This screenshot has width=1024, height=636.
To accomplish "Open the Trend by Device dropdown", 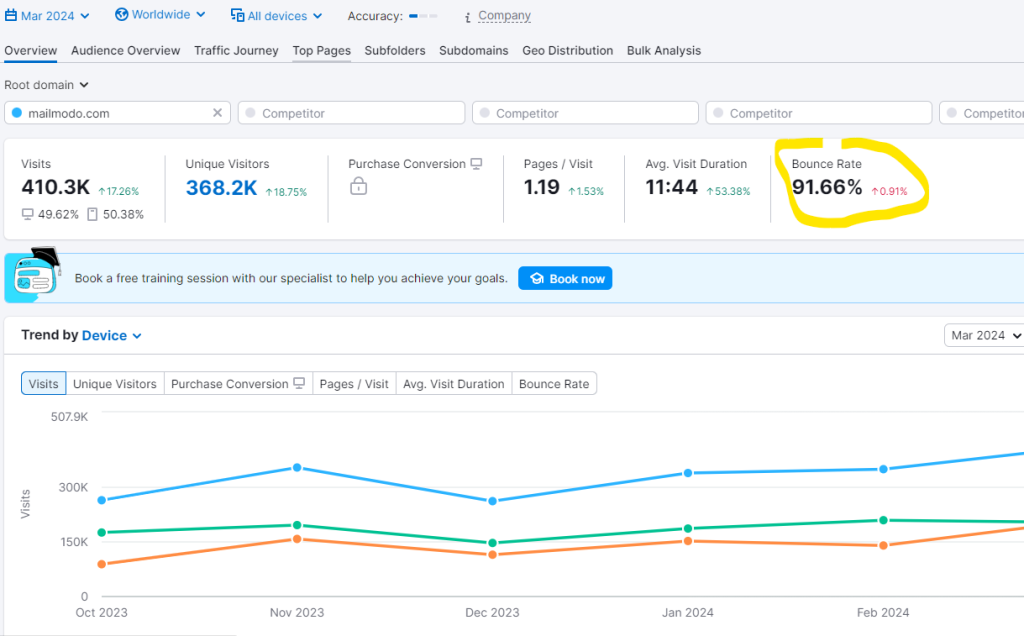I will point(111,336).
